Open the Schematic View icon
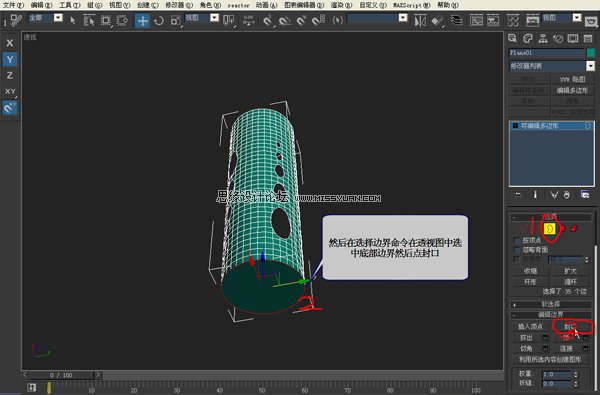The width and height of the screenshot is (600, 395). click(x=493, y=21)
